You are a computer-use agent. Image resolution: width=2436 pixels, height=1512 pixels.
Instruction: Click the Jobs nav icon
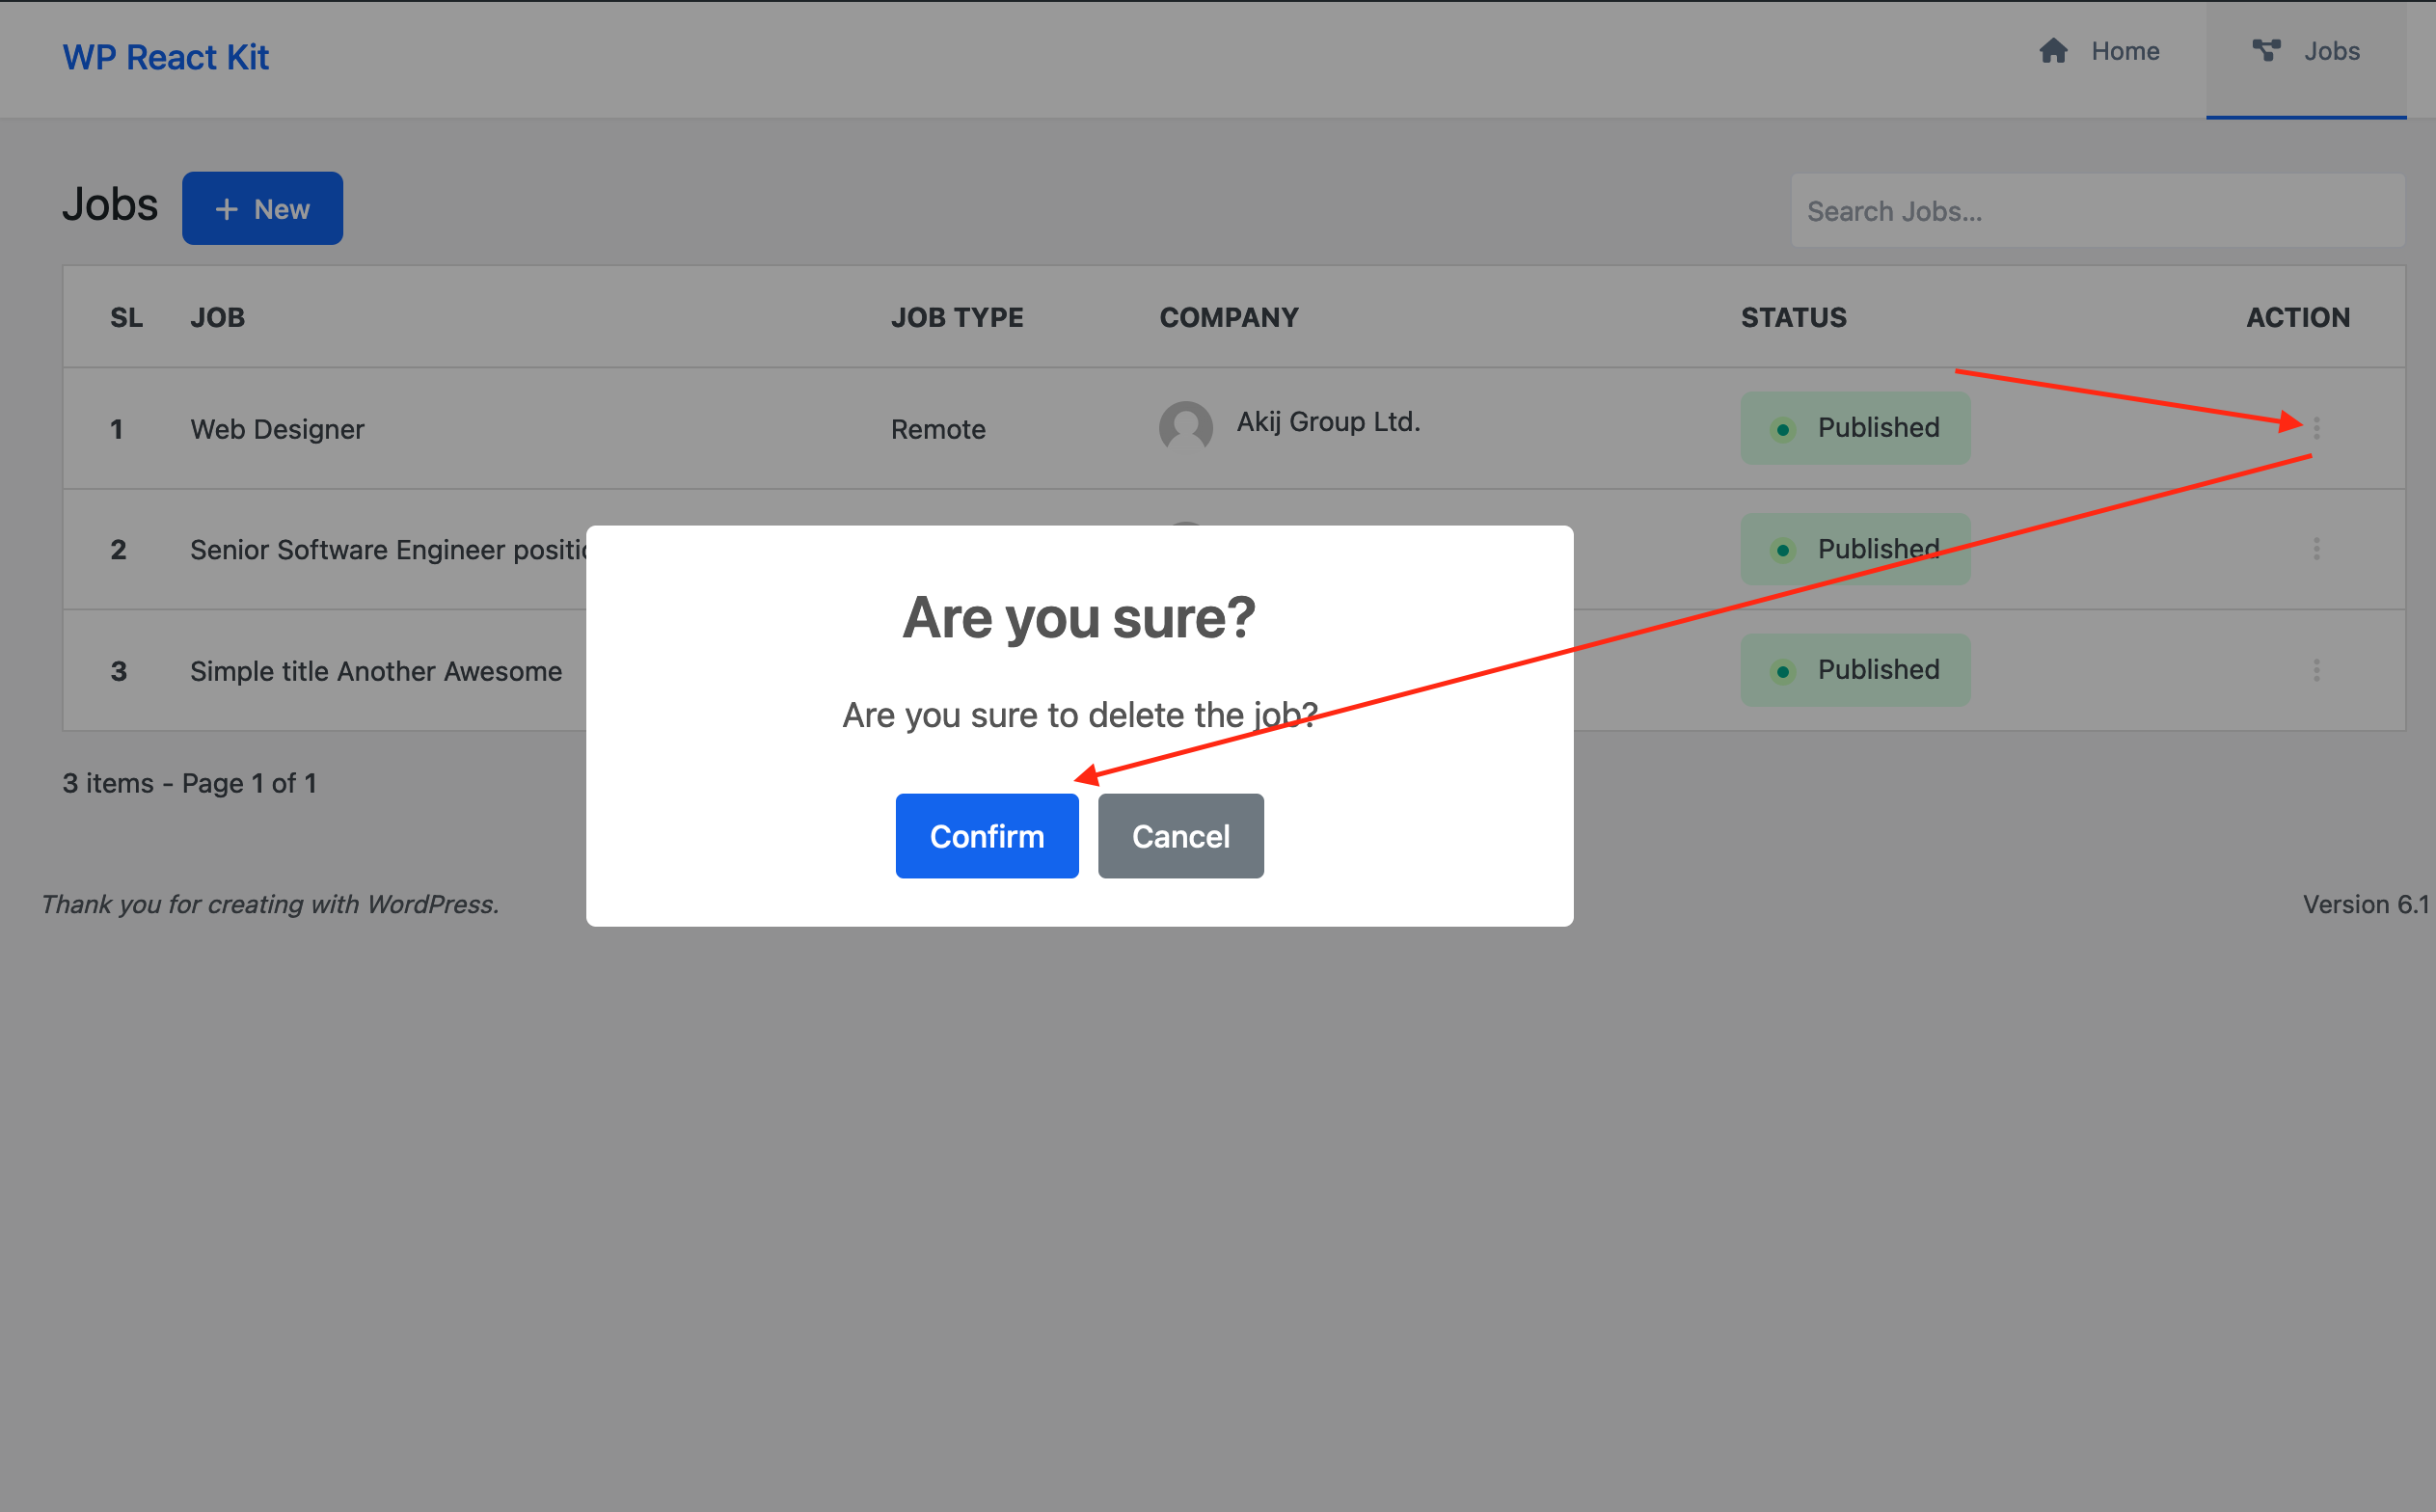pyautogui.click(x=2266, y=50)
